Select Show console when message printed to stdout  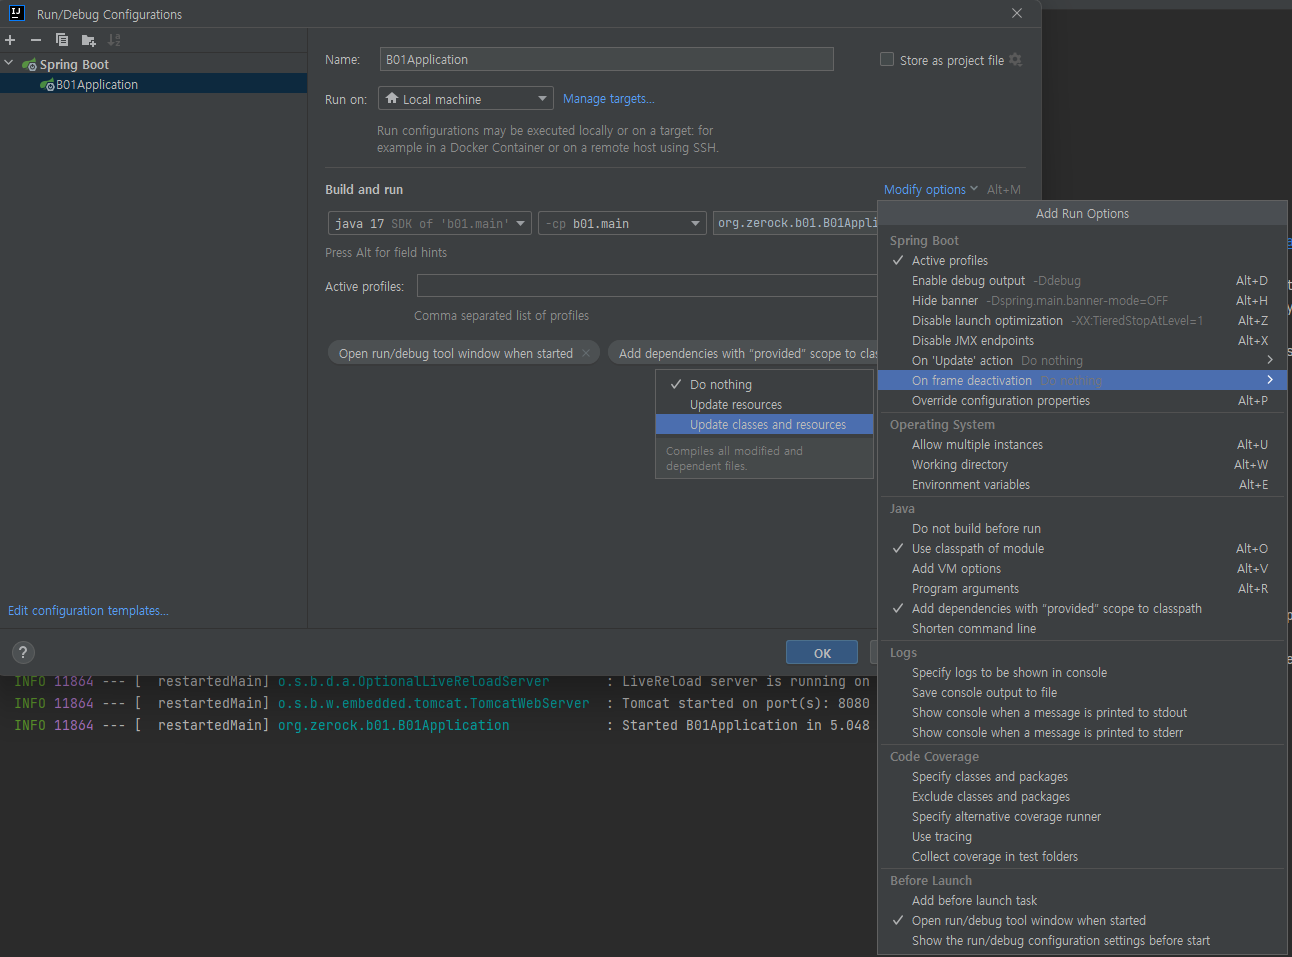1082,712
